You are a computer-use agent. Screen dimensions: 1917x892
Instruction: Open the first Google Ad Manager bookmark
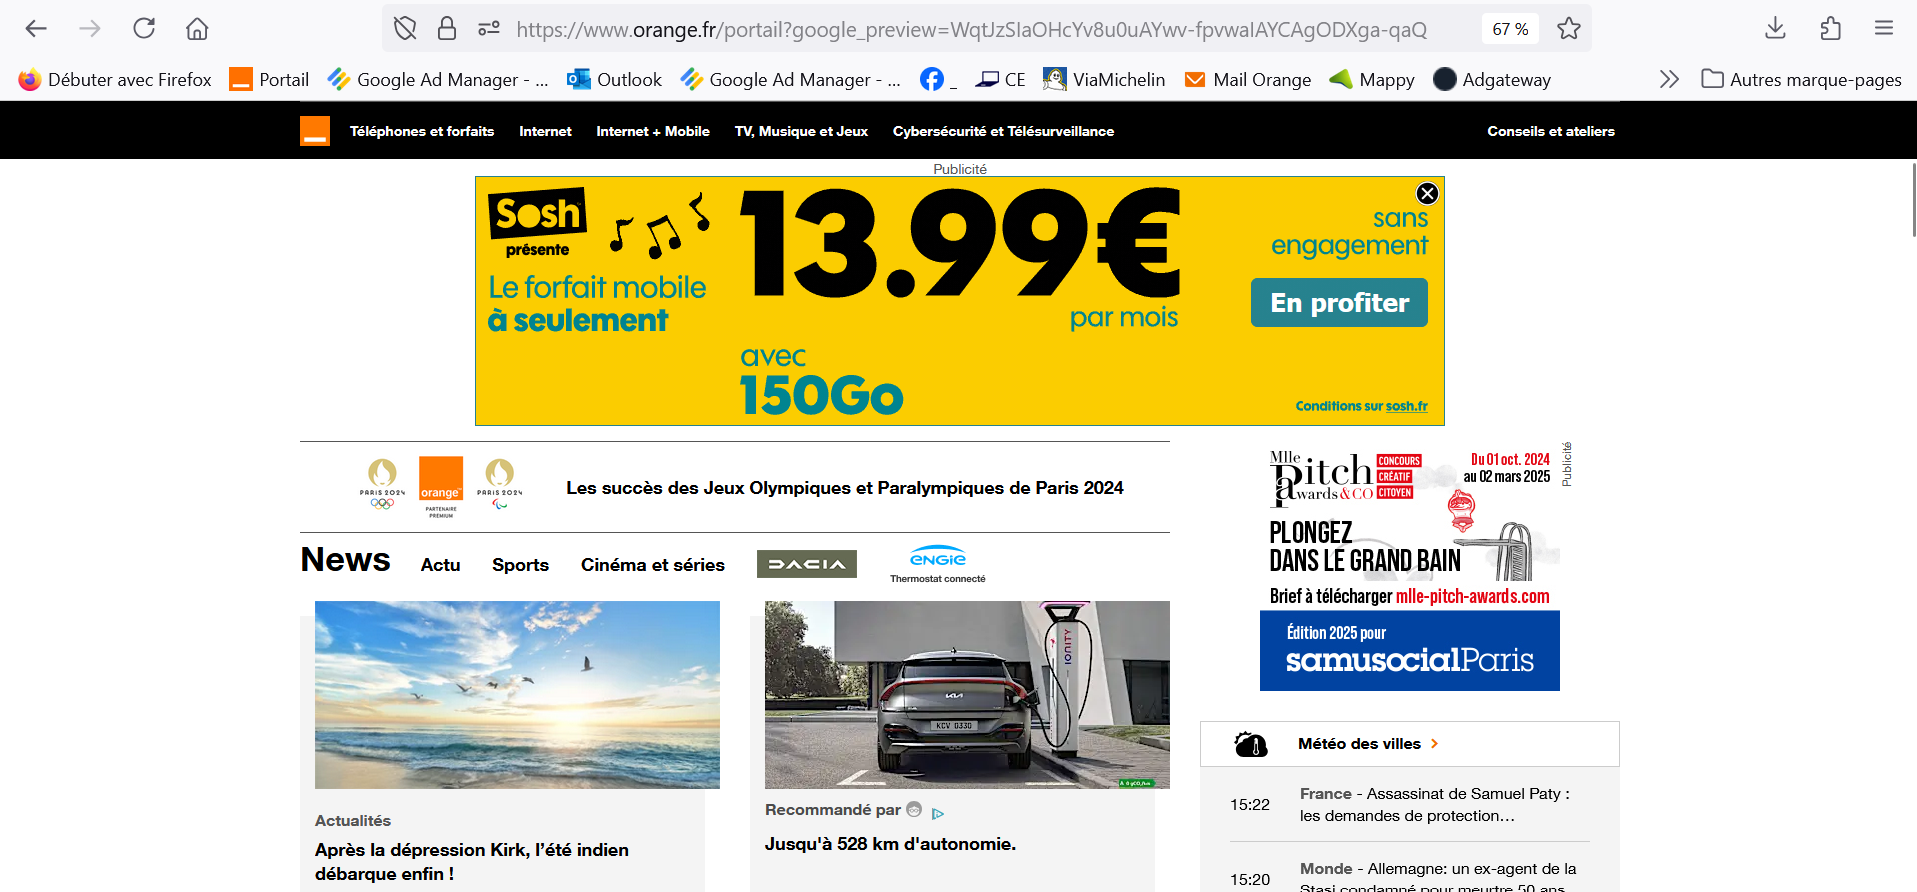[438, 79]
